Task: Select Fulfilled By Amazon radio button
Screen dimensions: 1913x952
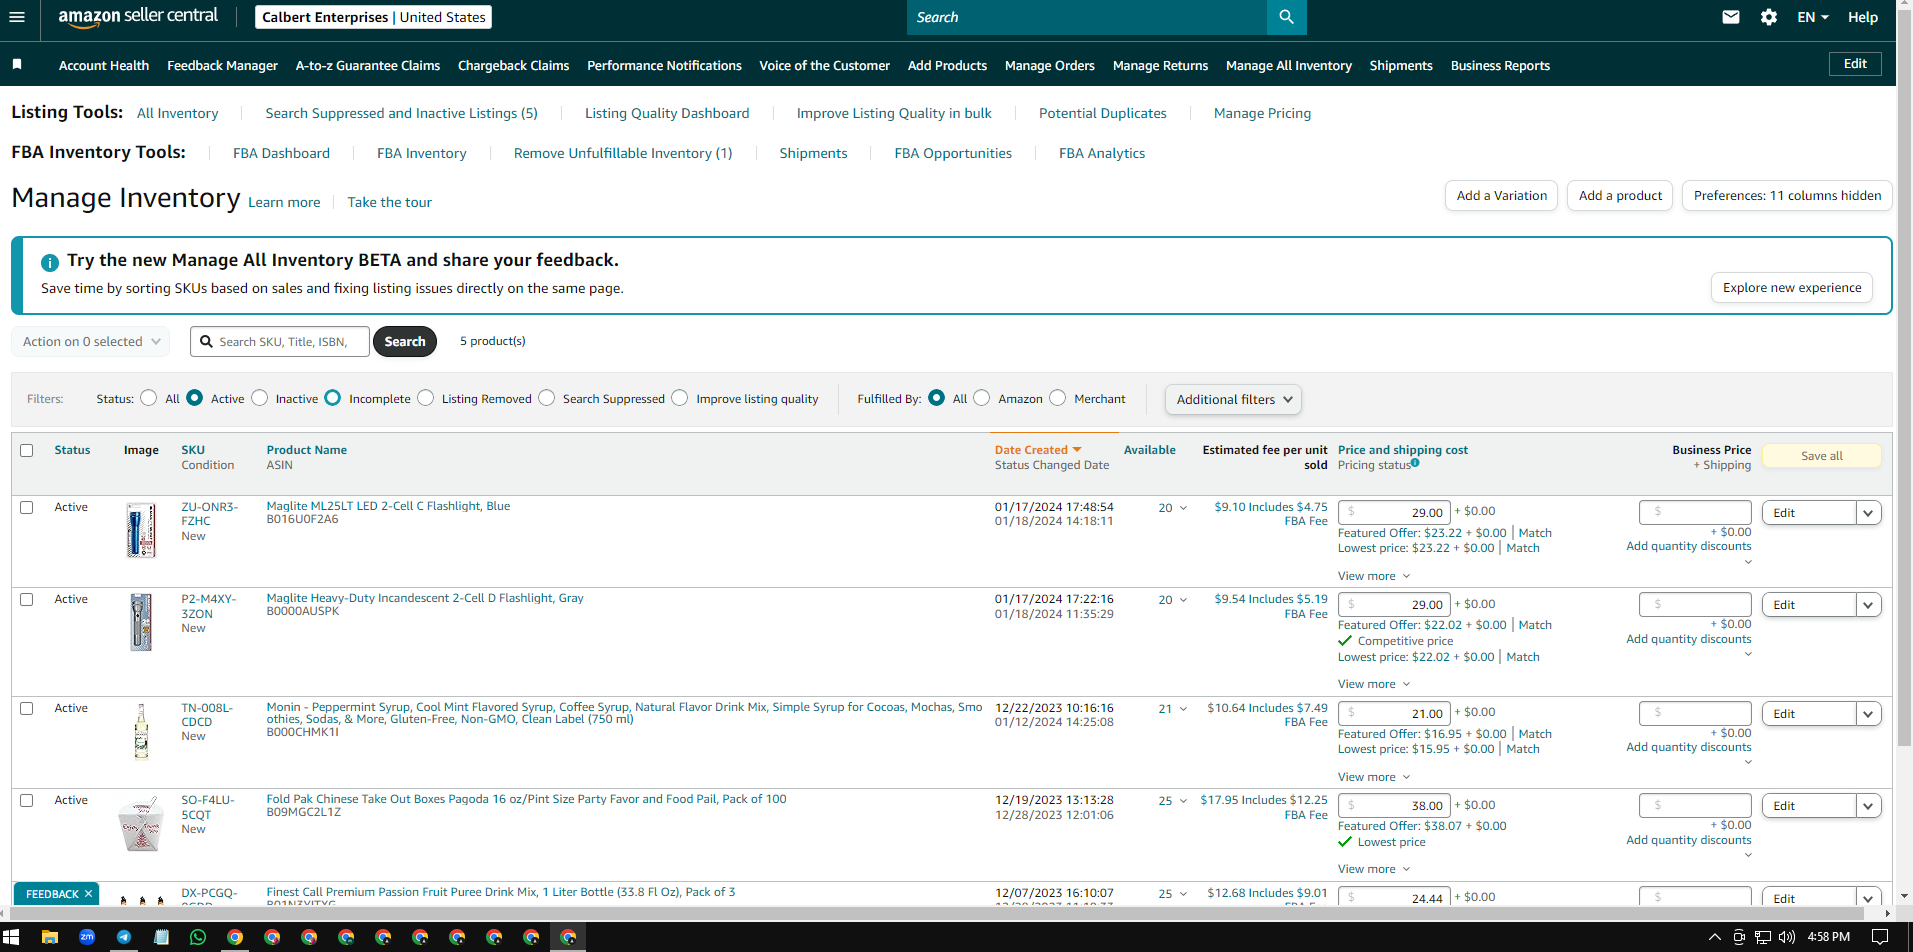Action: pos(982,398)
